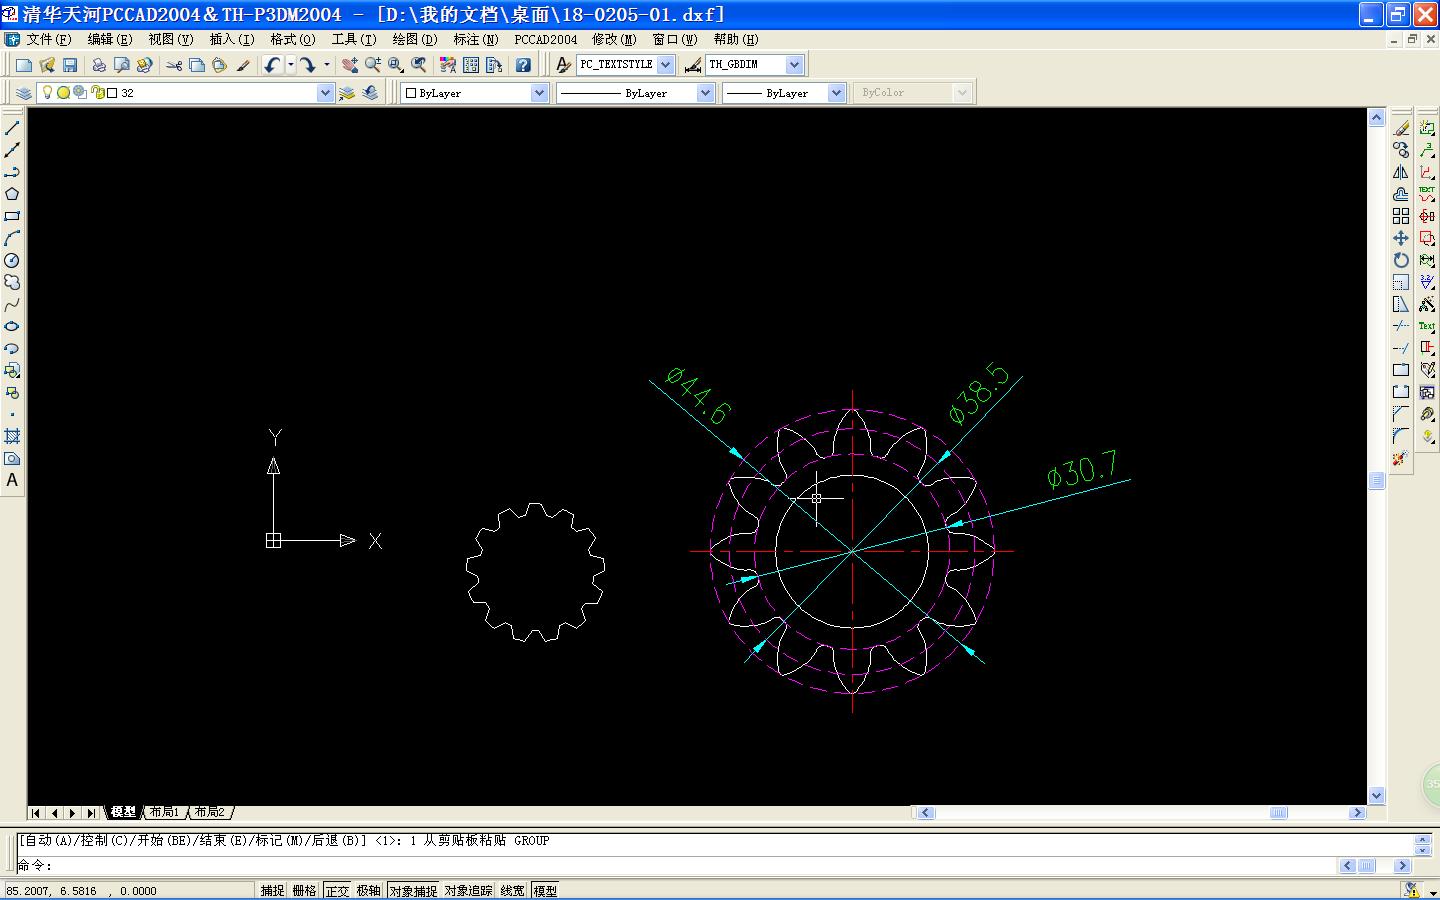Click the Save file icon
The image size is (1440, 900).
tap(70, 65)
